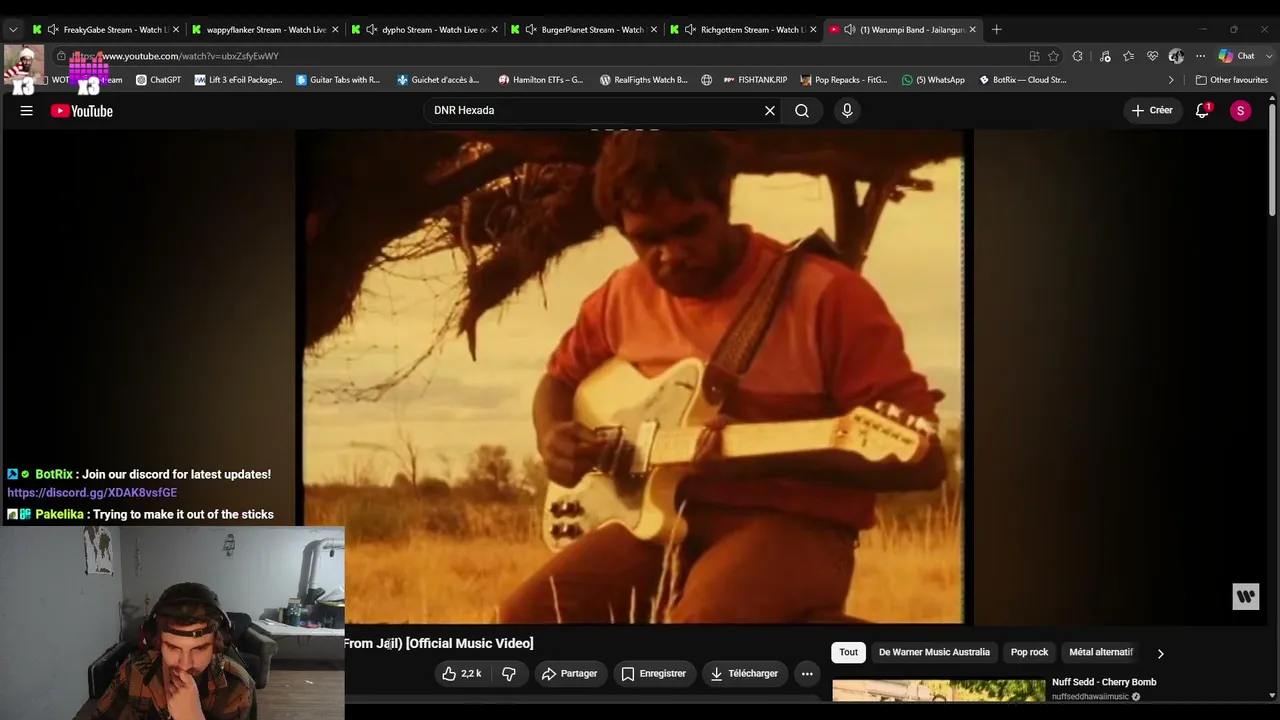
Task: Open the Pop Repacks - FitG bookmark
Action: click(844, 80)
